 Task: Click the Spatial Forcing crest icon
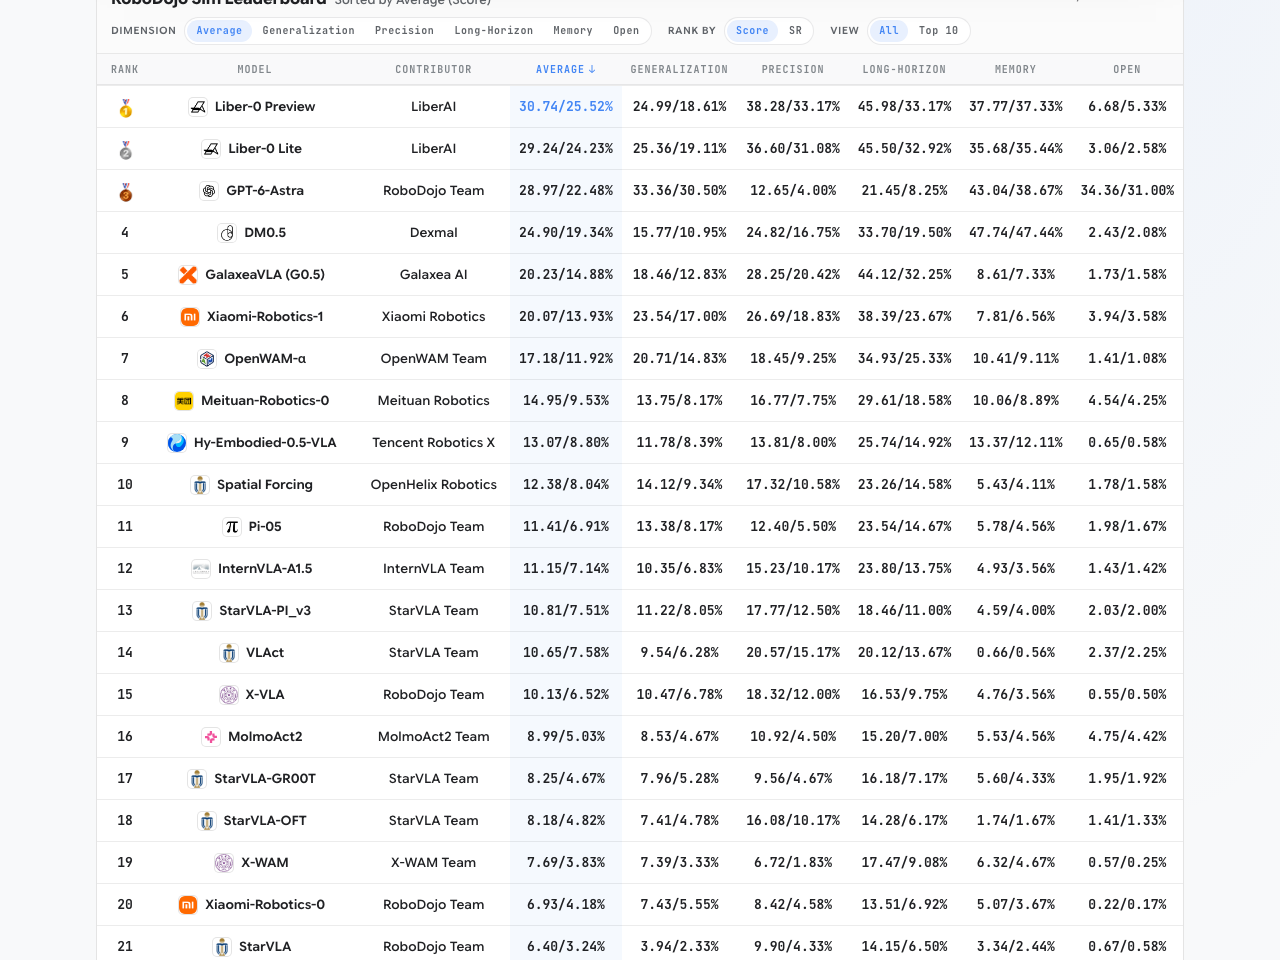pos(200,485)
